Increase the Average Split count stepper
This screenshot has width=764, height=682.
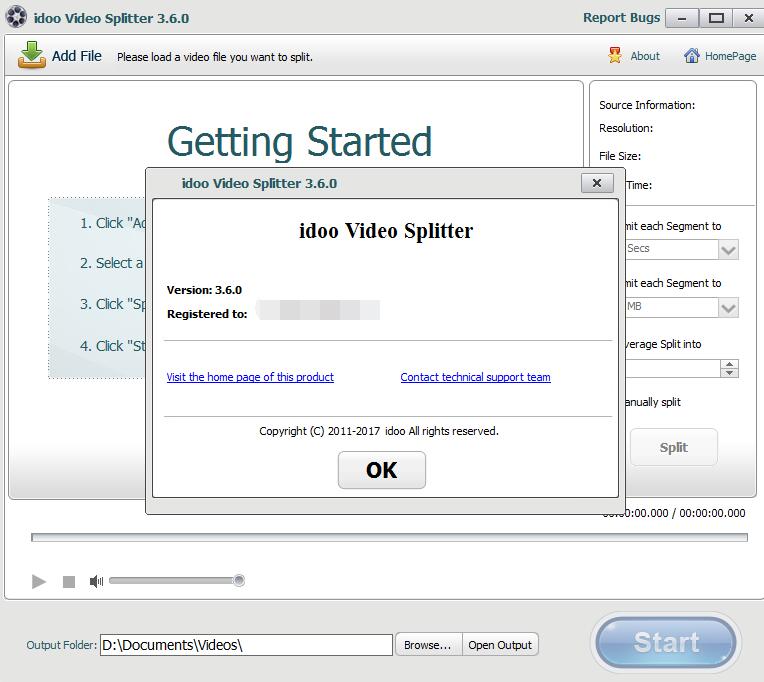tap(730, 364)
